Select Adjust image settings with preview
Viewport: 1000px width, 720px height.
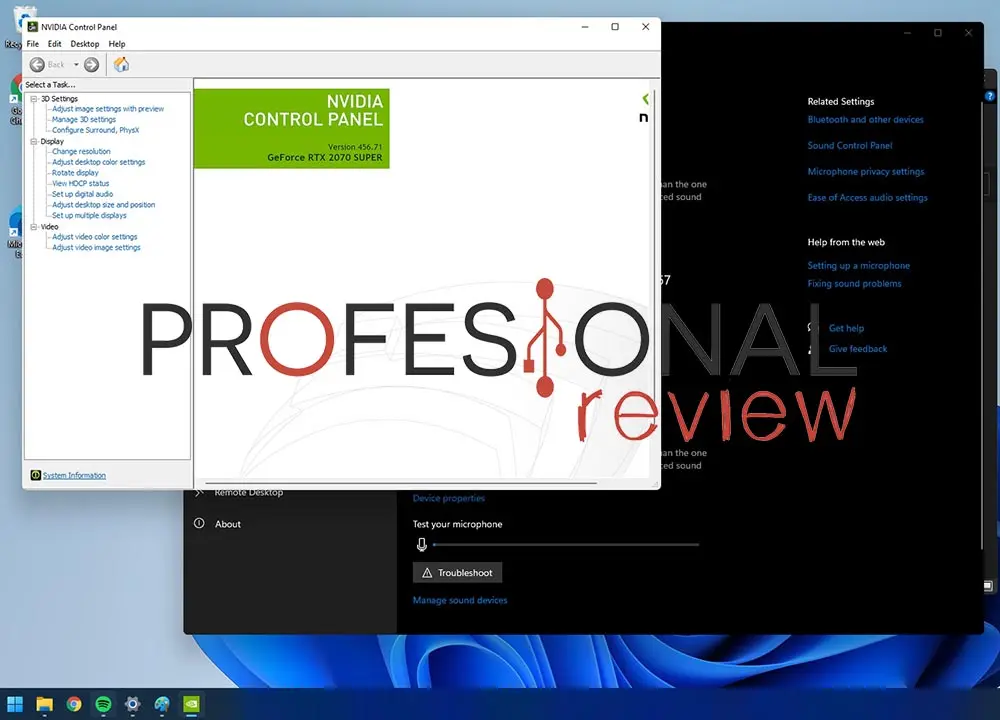(108, 109)
